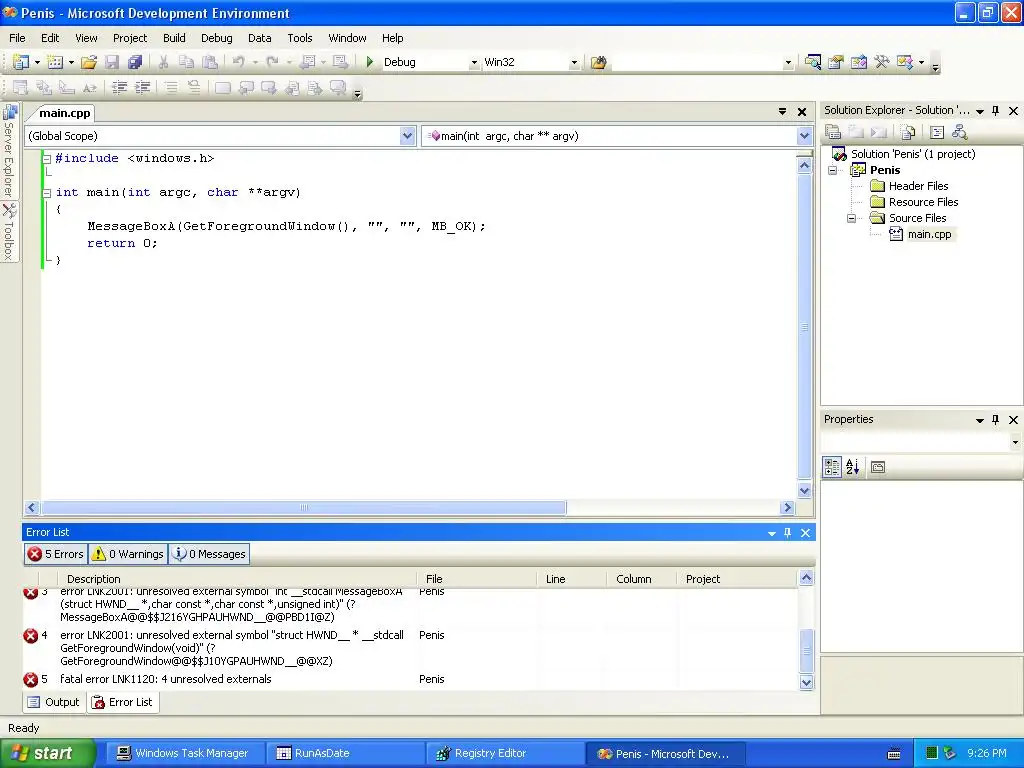Open the (Global Scope) dropdown
This screenshot has width=1024, height=768.
pos(407,136)
